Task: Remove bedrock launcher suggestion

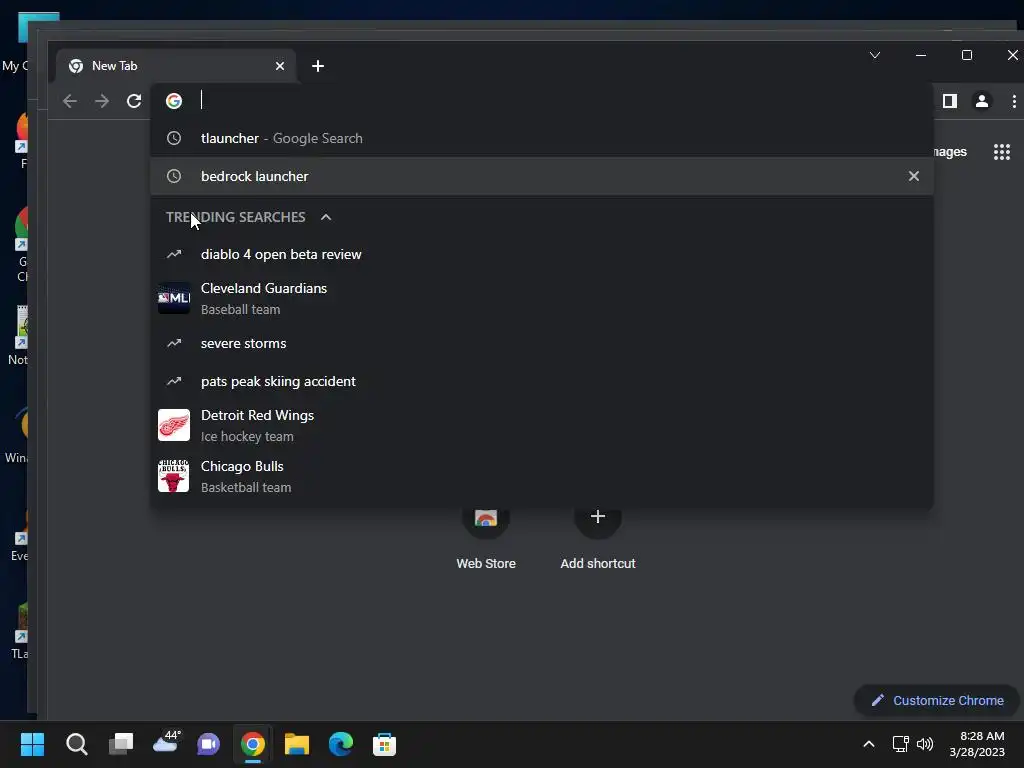Action: tap(914, 176)
